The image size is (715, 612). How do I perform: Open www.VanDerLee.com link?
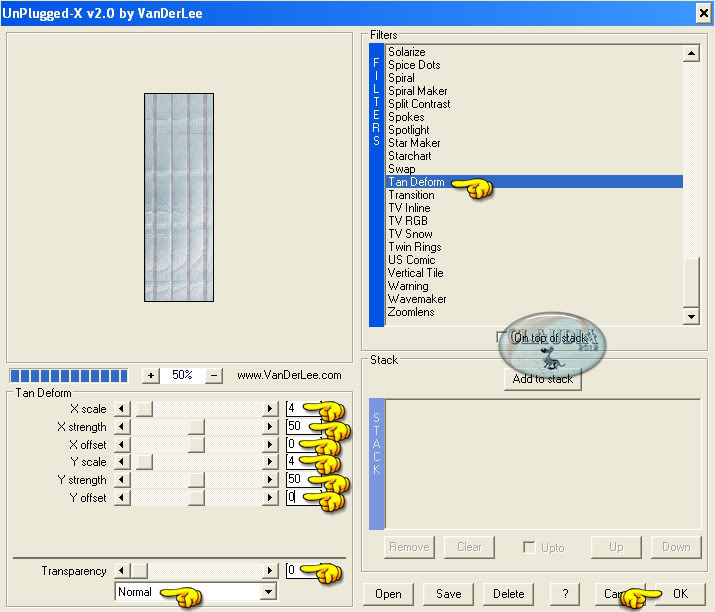pyautogui.click(x=289, y=375)
